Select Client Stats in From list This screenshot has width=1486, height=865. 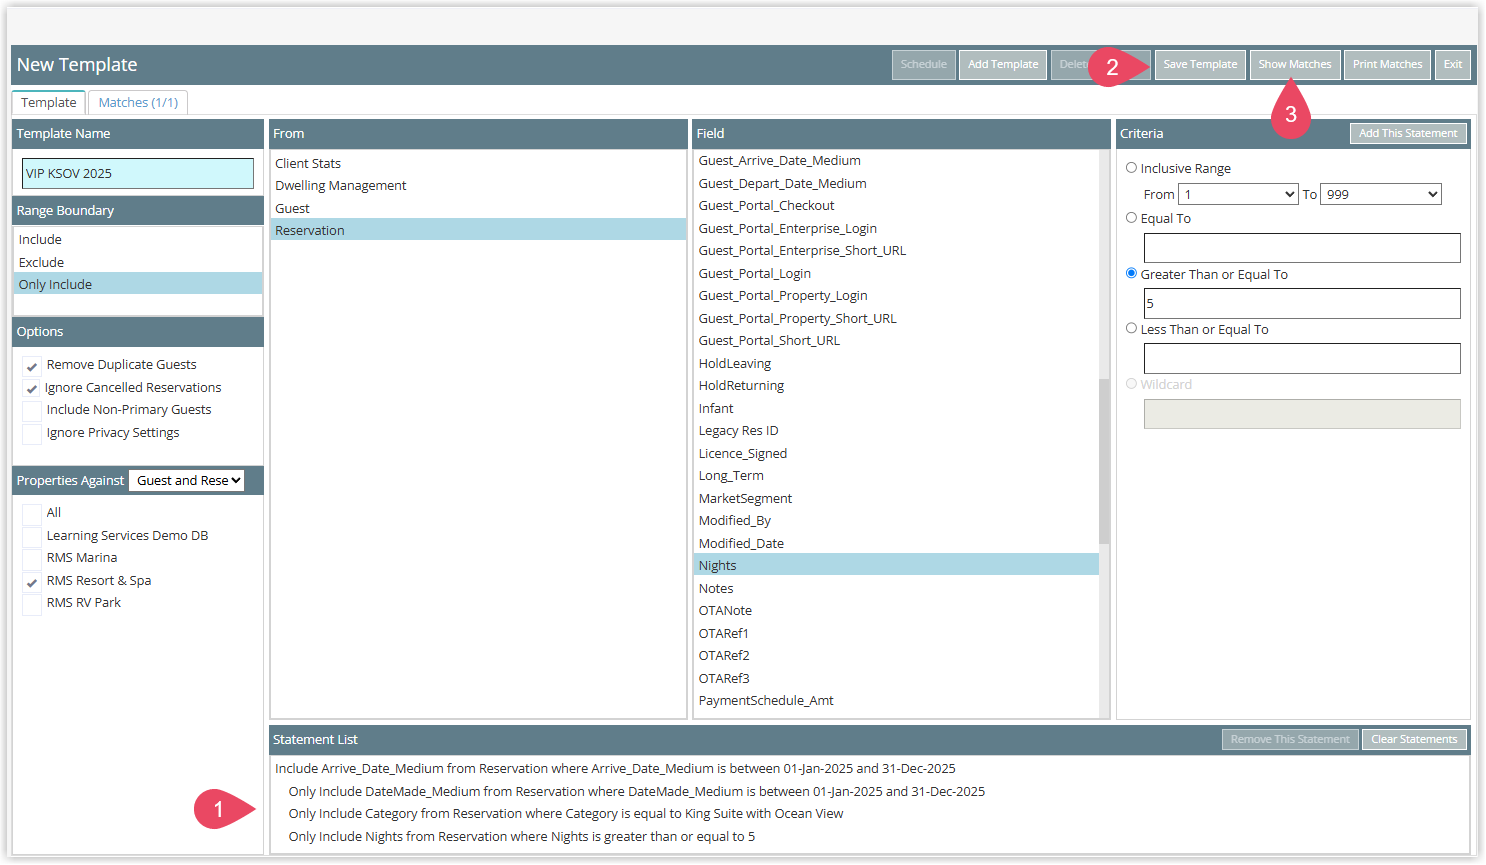click(478, 164)
